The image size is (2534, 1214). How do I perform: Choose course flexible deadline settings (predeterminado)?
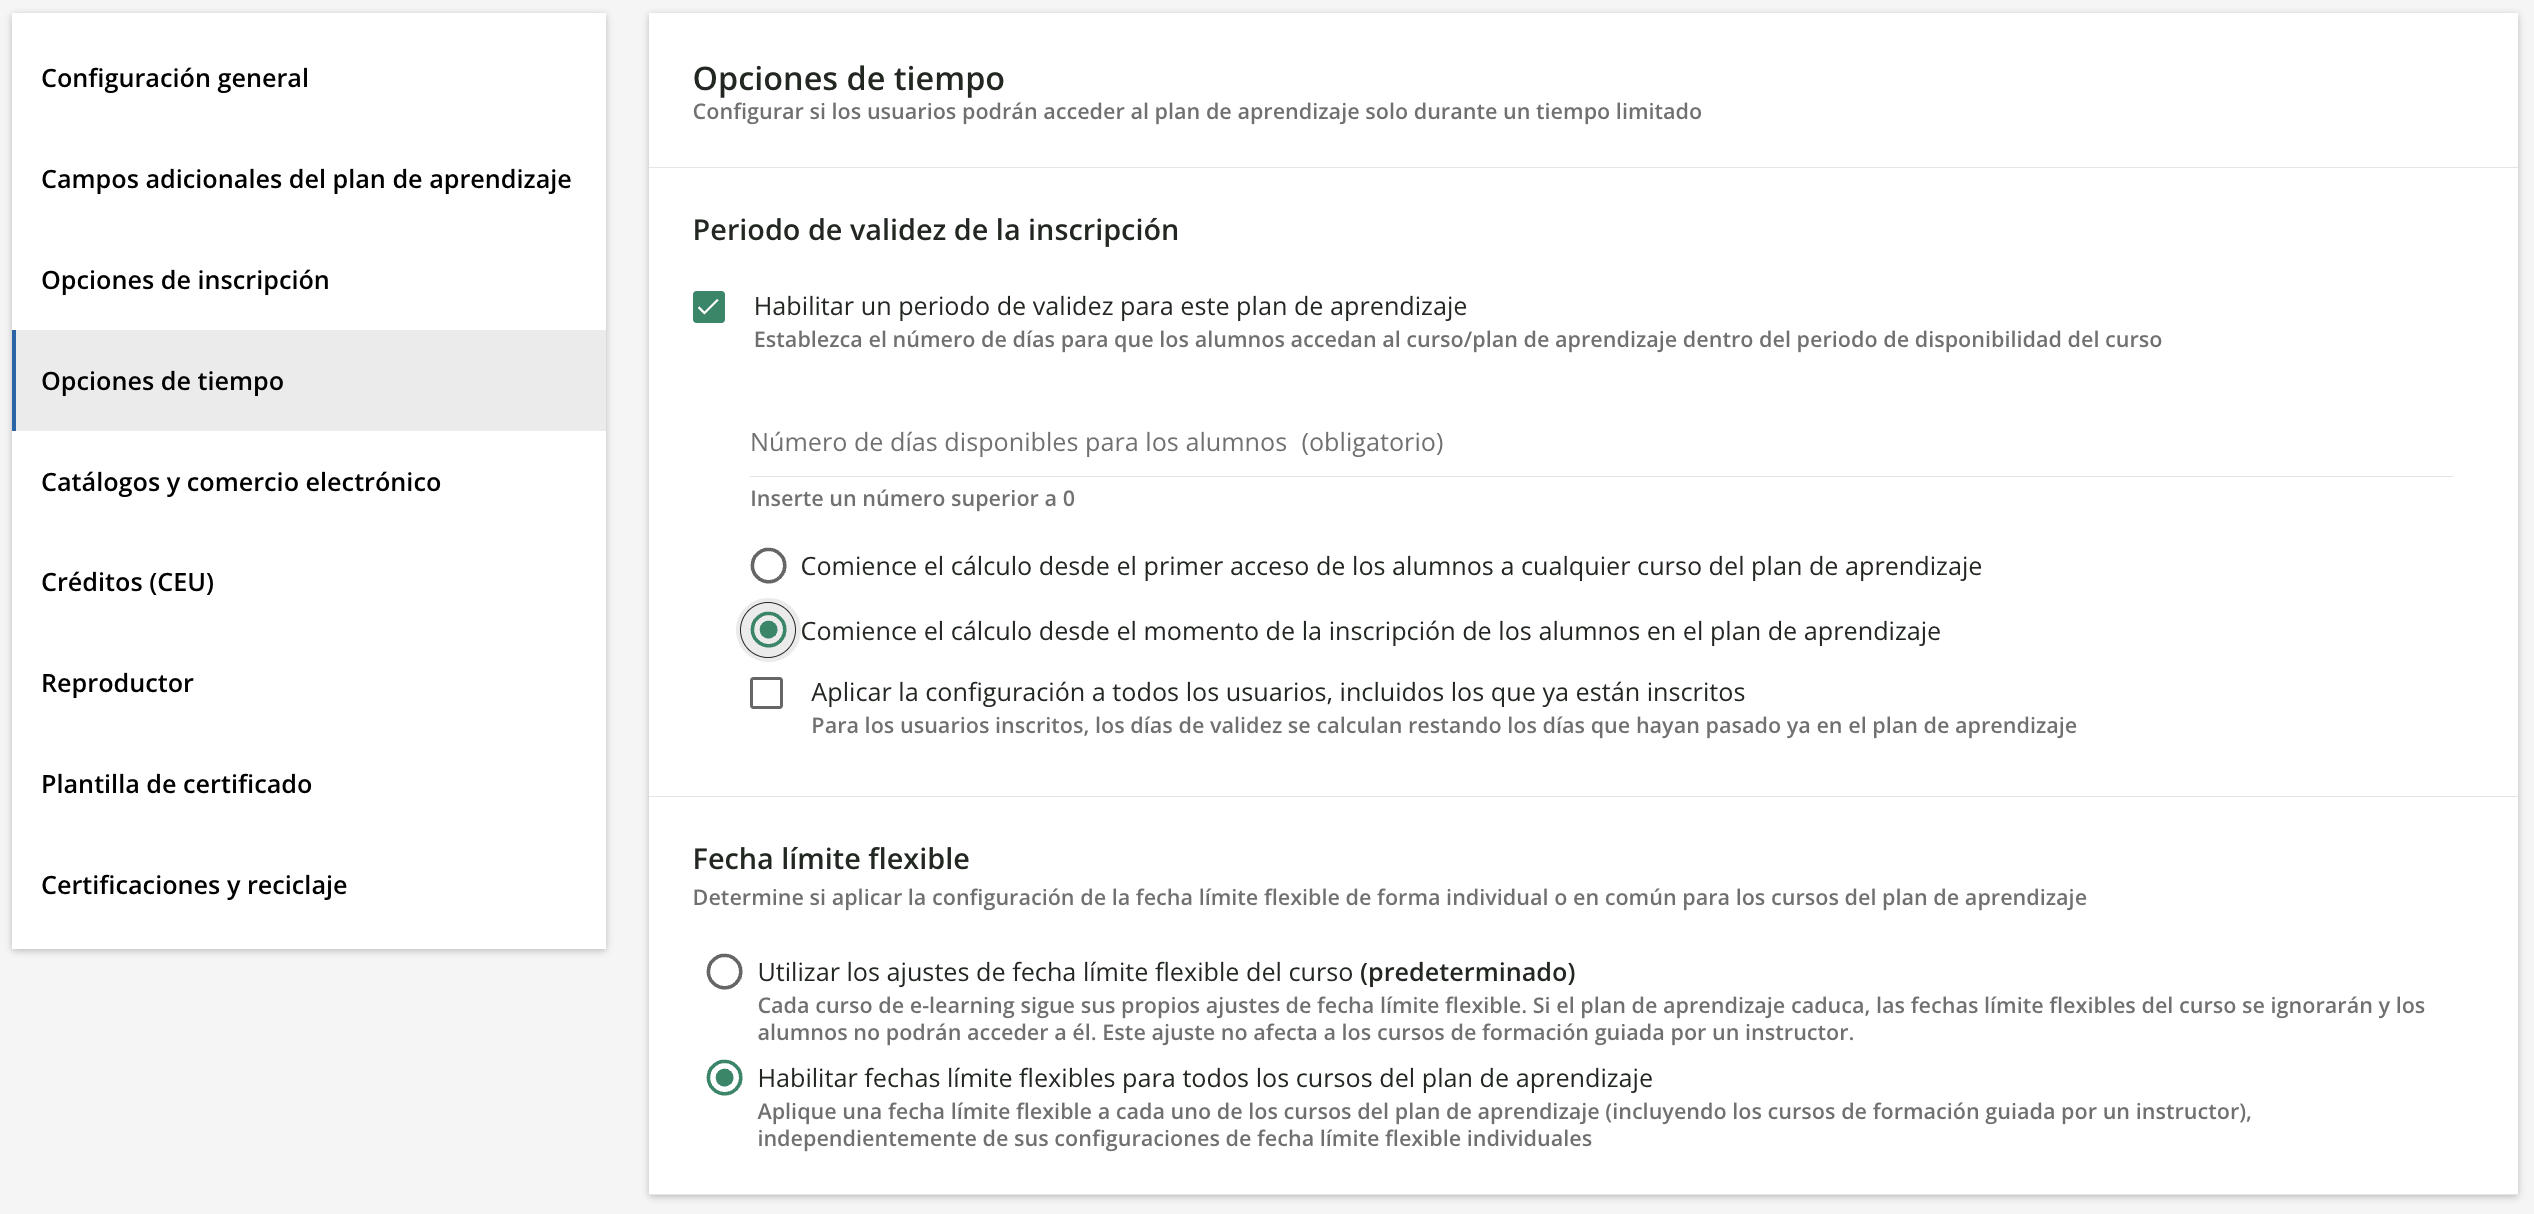click(x=724, y=970)
